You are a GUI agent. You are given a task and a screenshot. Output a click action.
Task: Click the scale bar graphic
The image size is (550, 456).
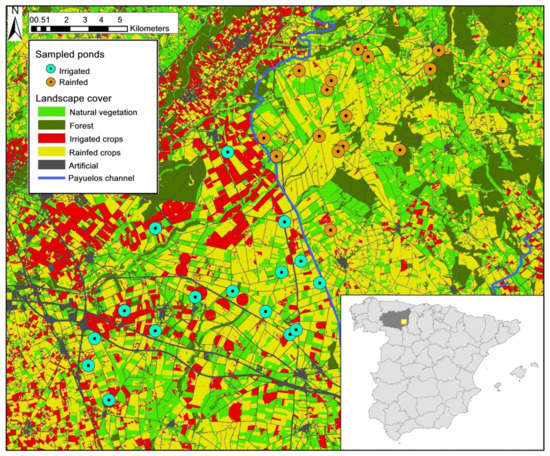tap(79, 29)
